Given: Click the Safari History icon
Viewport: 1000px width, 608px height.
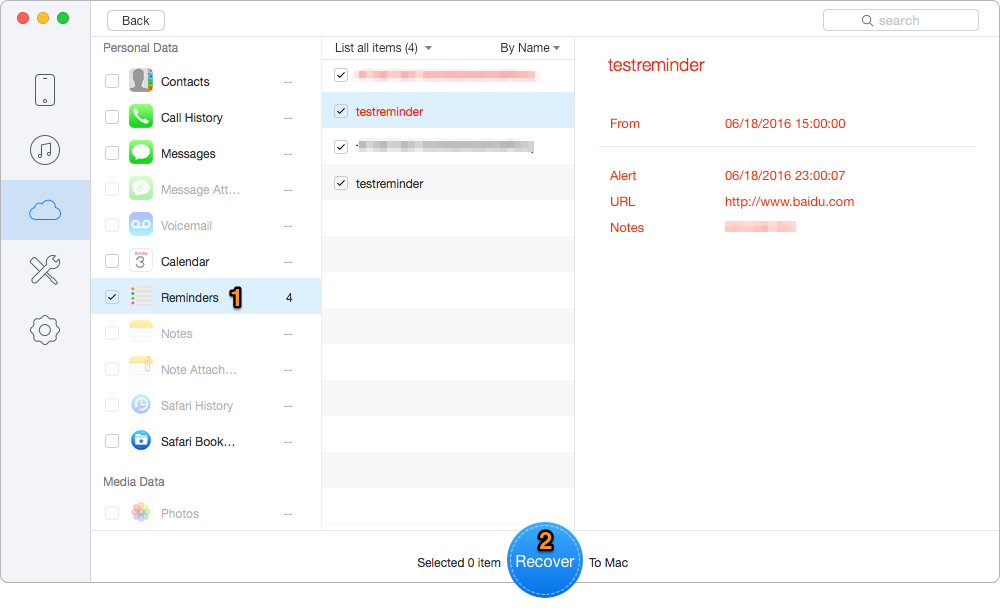Looking at the screenshot, I should pos(141,405).
